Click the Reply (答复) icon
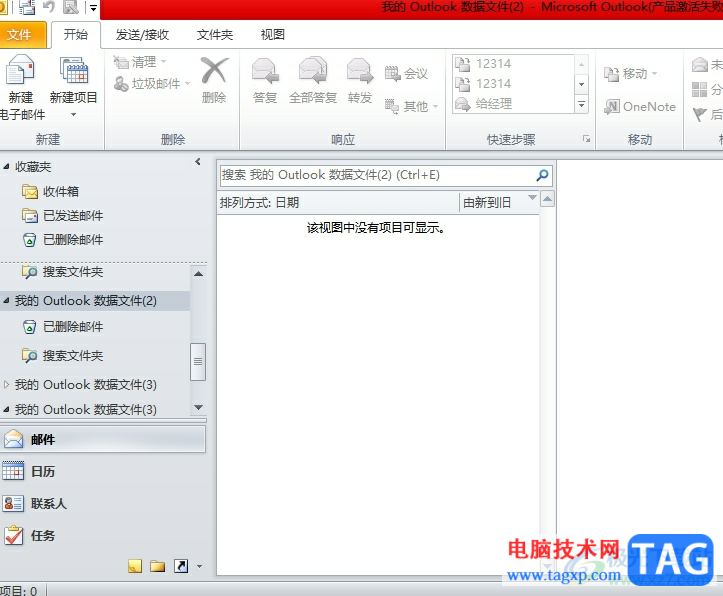The width and height of the screenshot is (723, 596). pos(265,71)
